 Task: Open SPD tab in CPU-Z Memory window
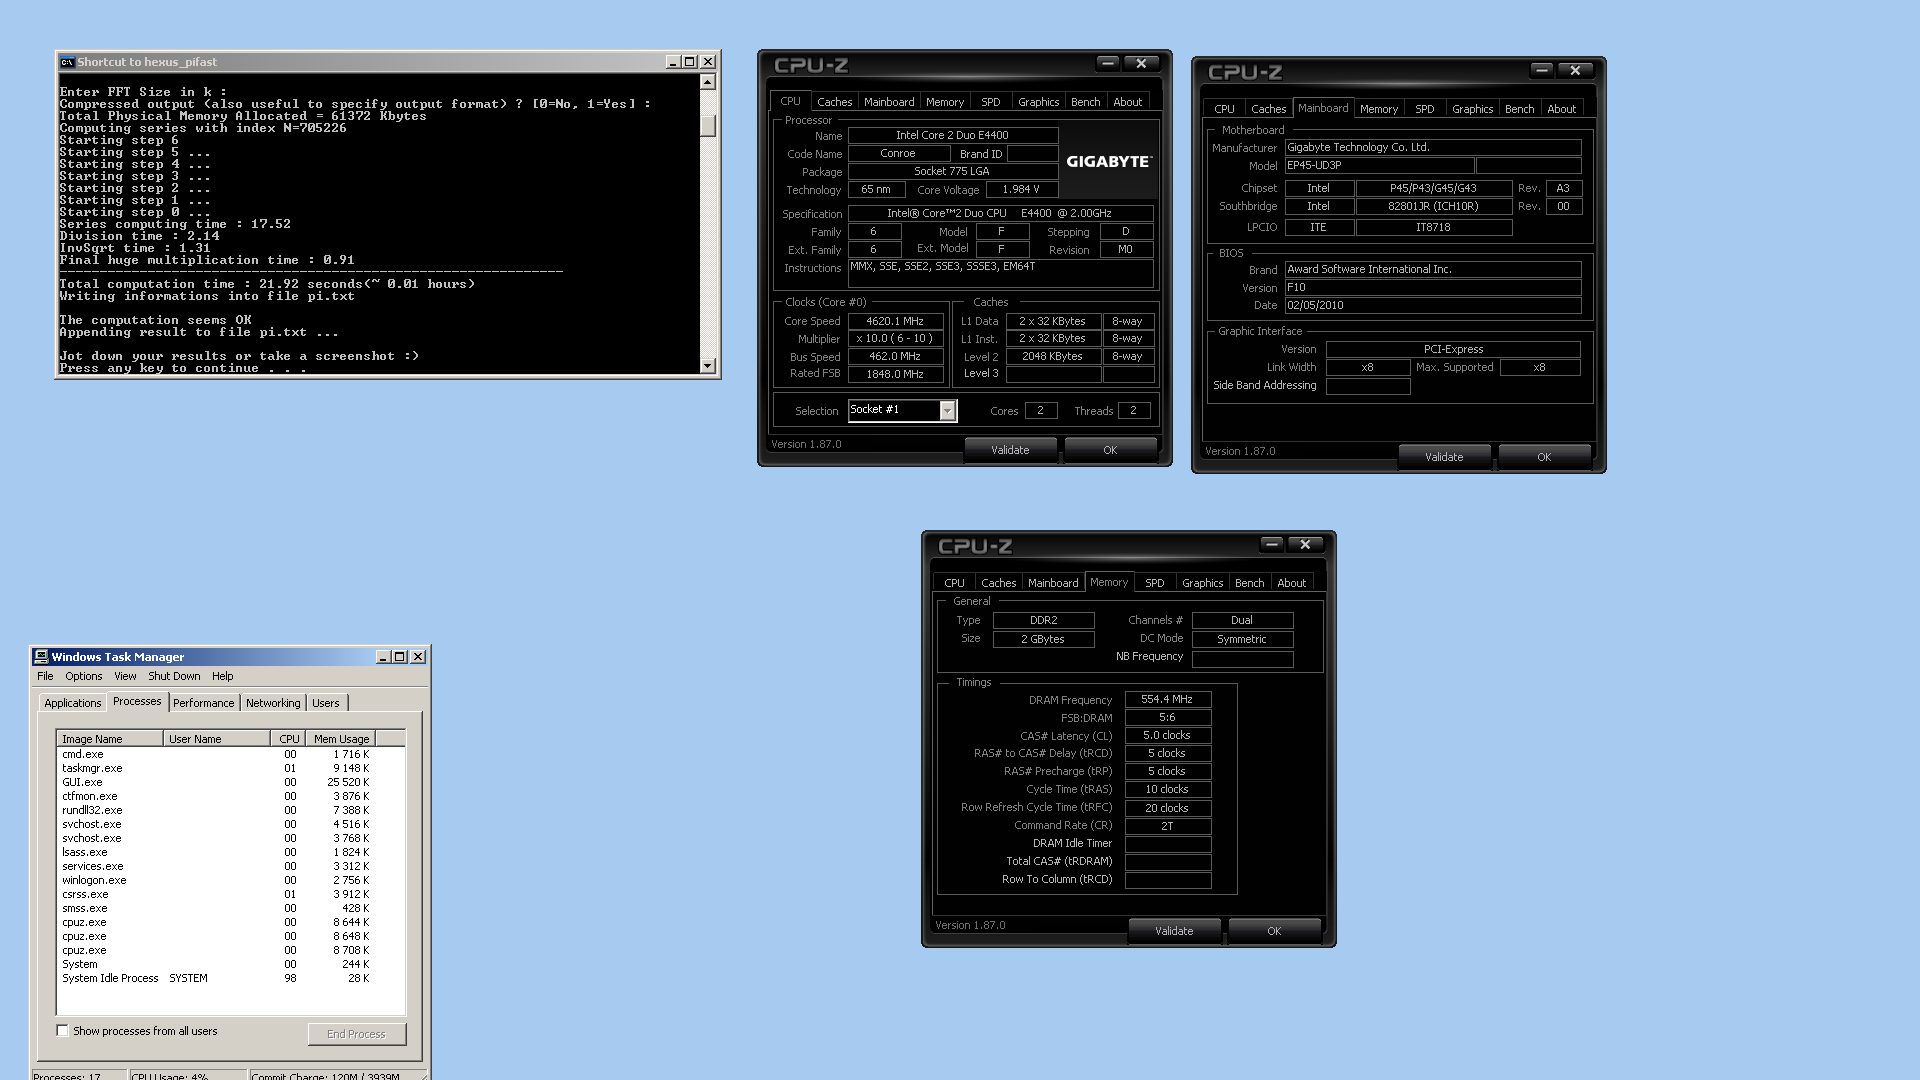tap(1154, 583)
